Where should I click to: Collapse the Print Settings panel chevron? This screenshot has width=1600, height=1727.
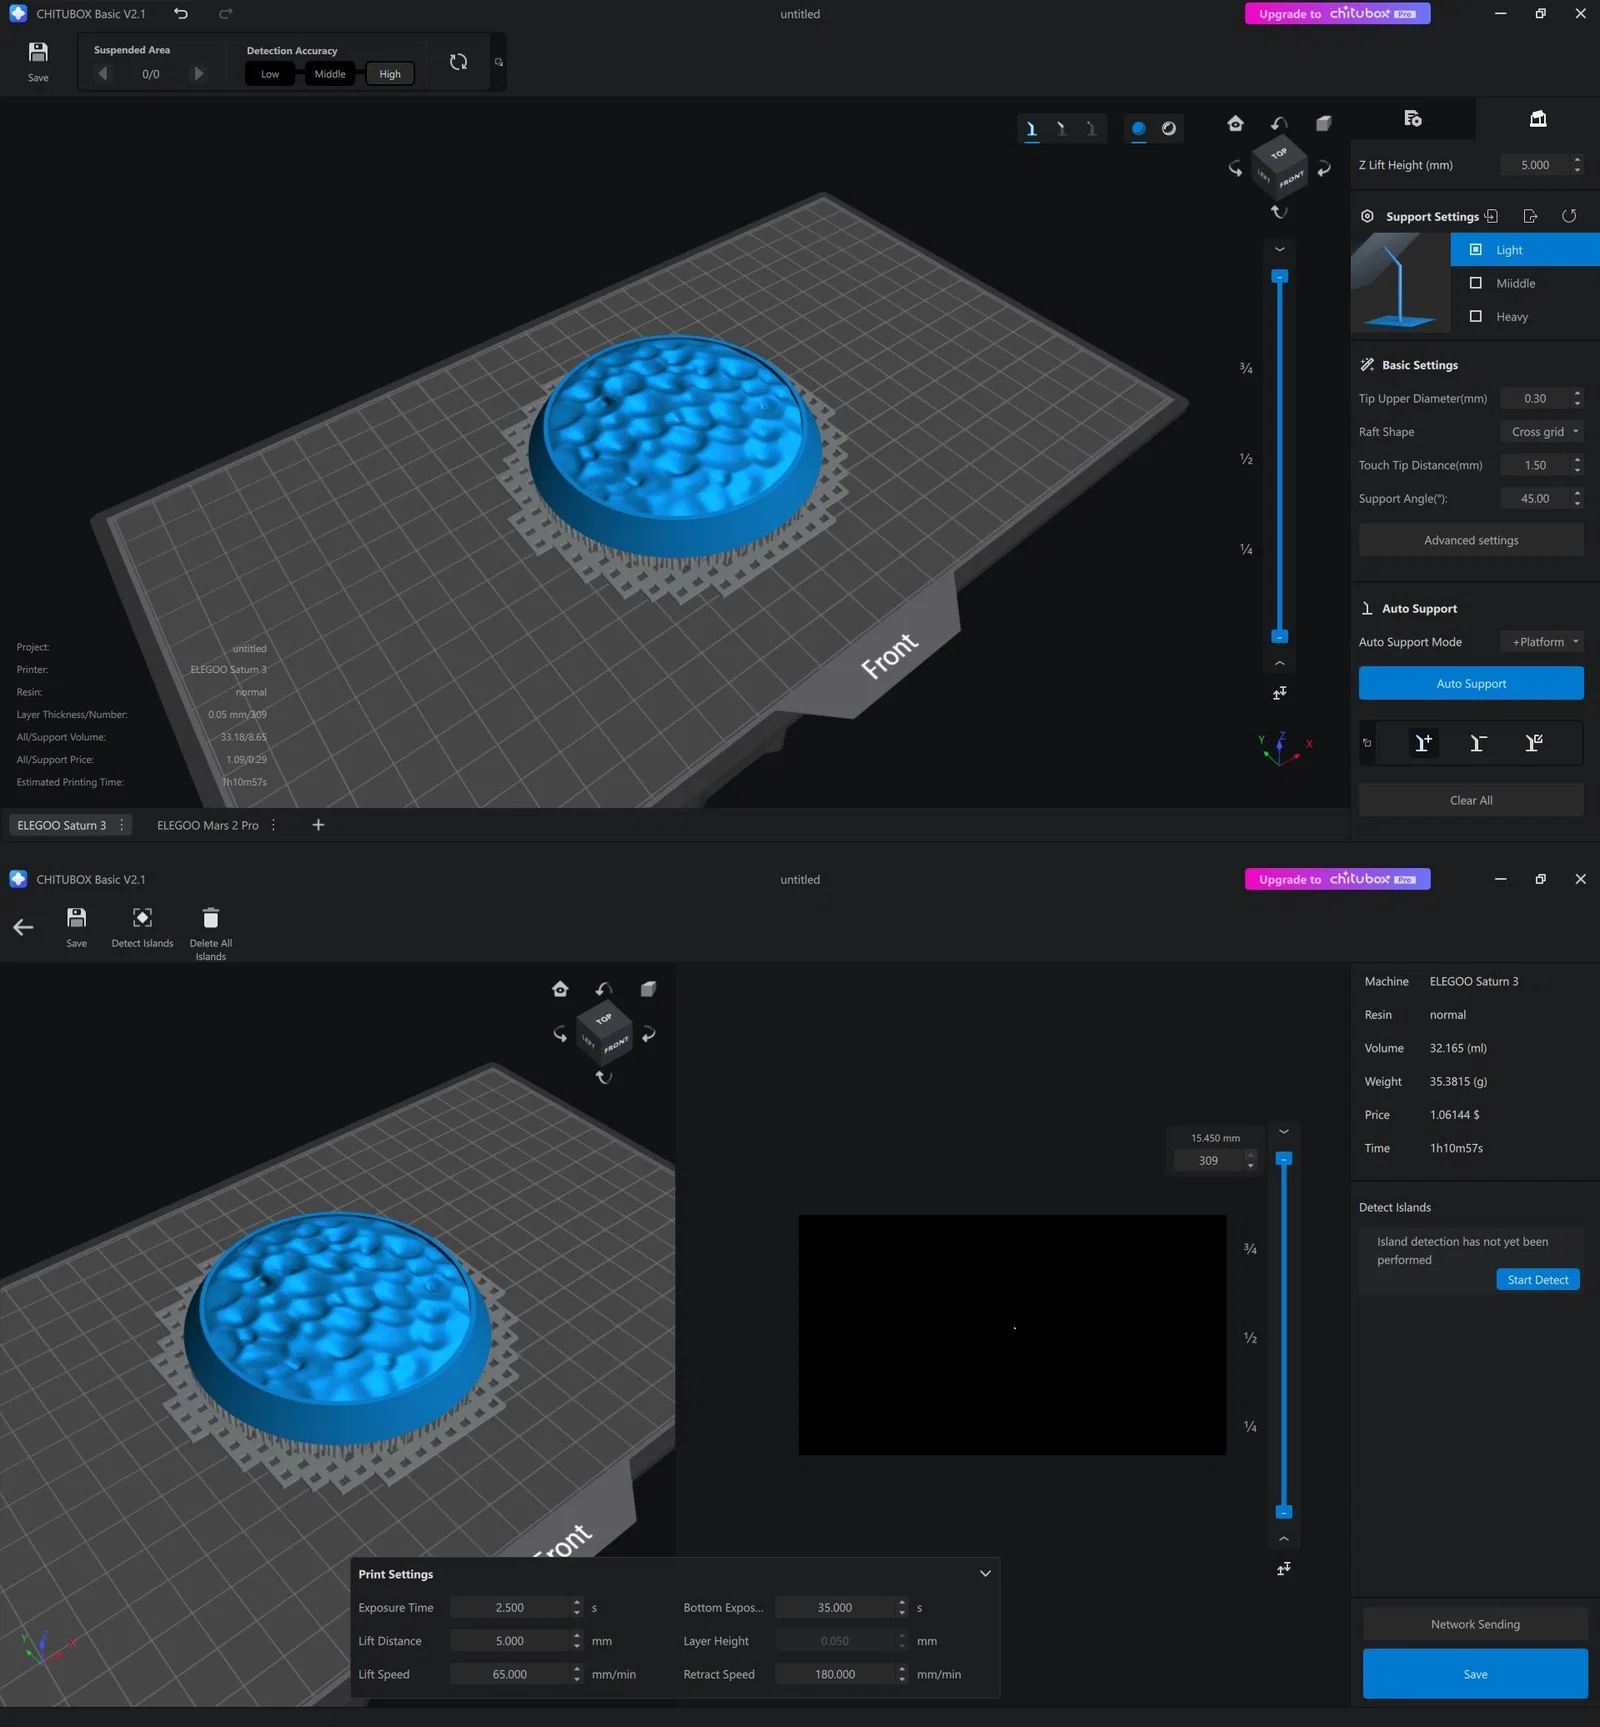click(x=985, y=1573)
